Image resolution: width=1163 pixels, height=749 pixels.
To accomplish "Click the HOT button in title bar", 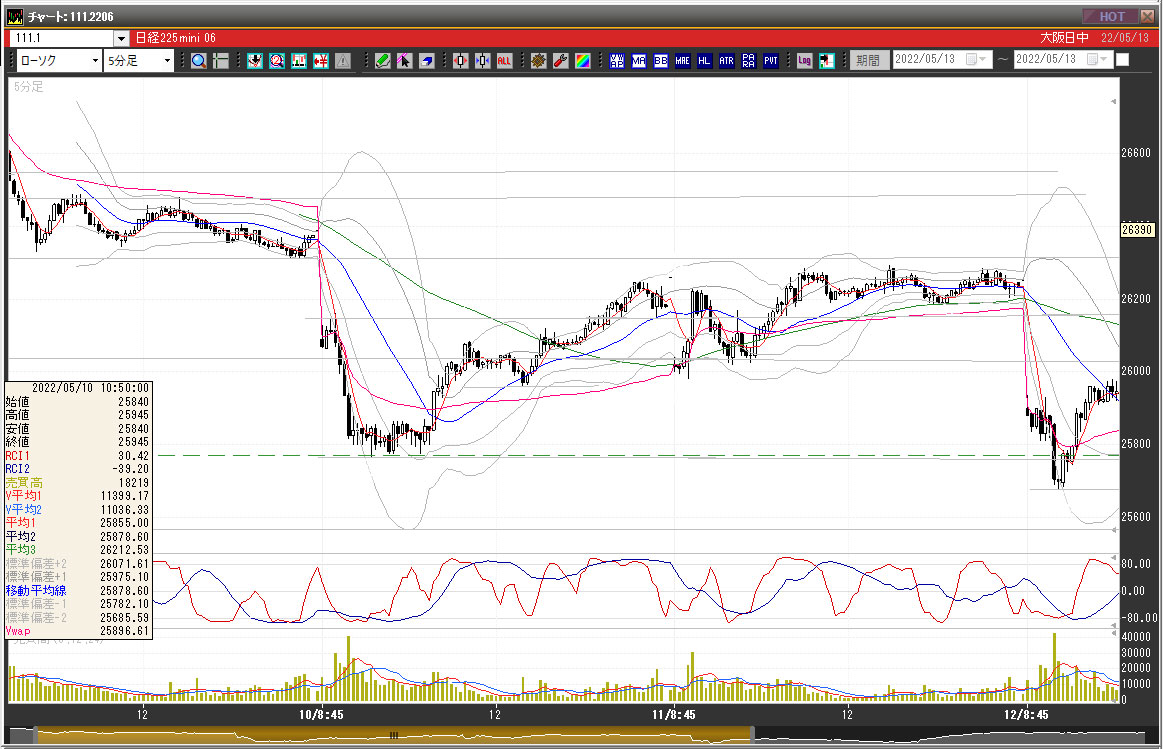I will click(1111, 16).
